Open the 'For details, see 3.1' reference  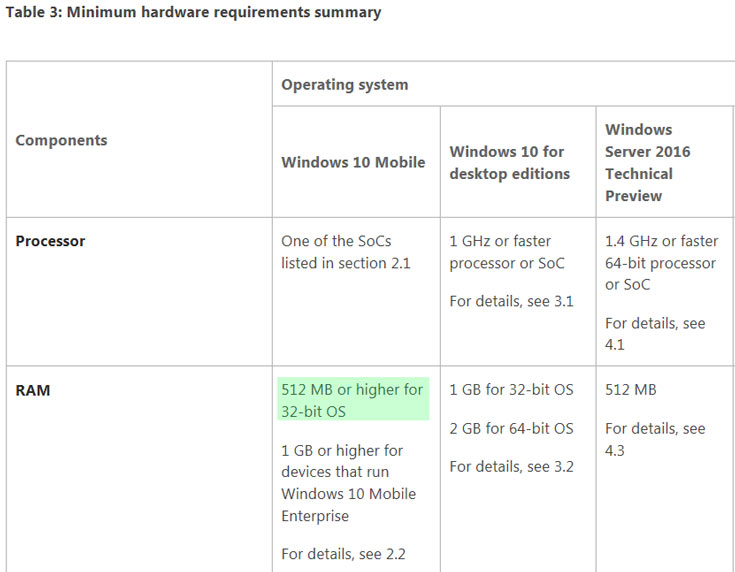tap(511, 301)
